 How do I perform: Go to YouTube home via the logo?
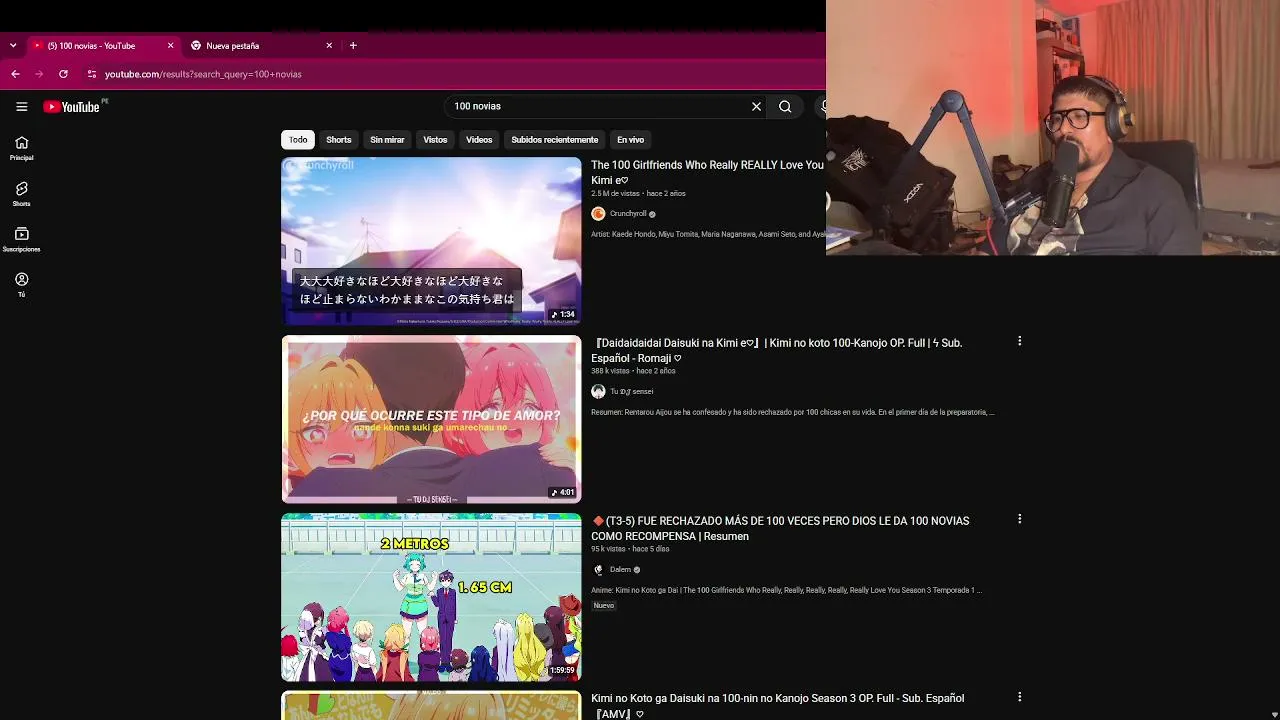pos(72,106)
